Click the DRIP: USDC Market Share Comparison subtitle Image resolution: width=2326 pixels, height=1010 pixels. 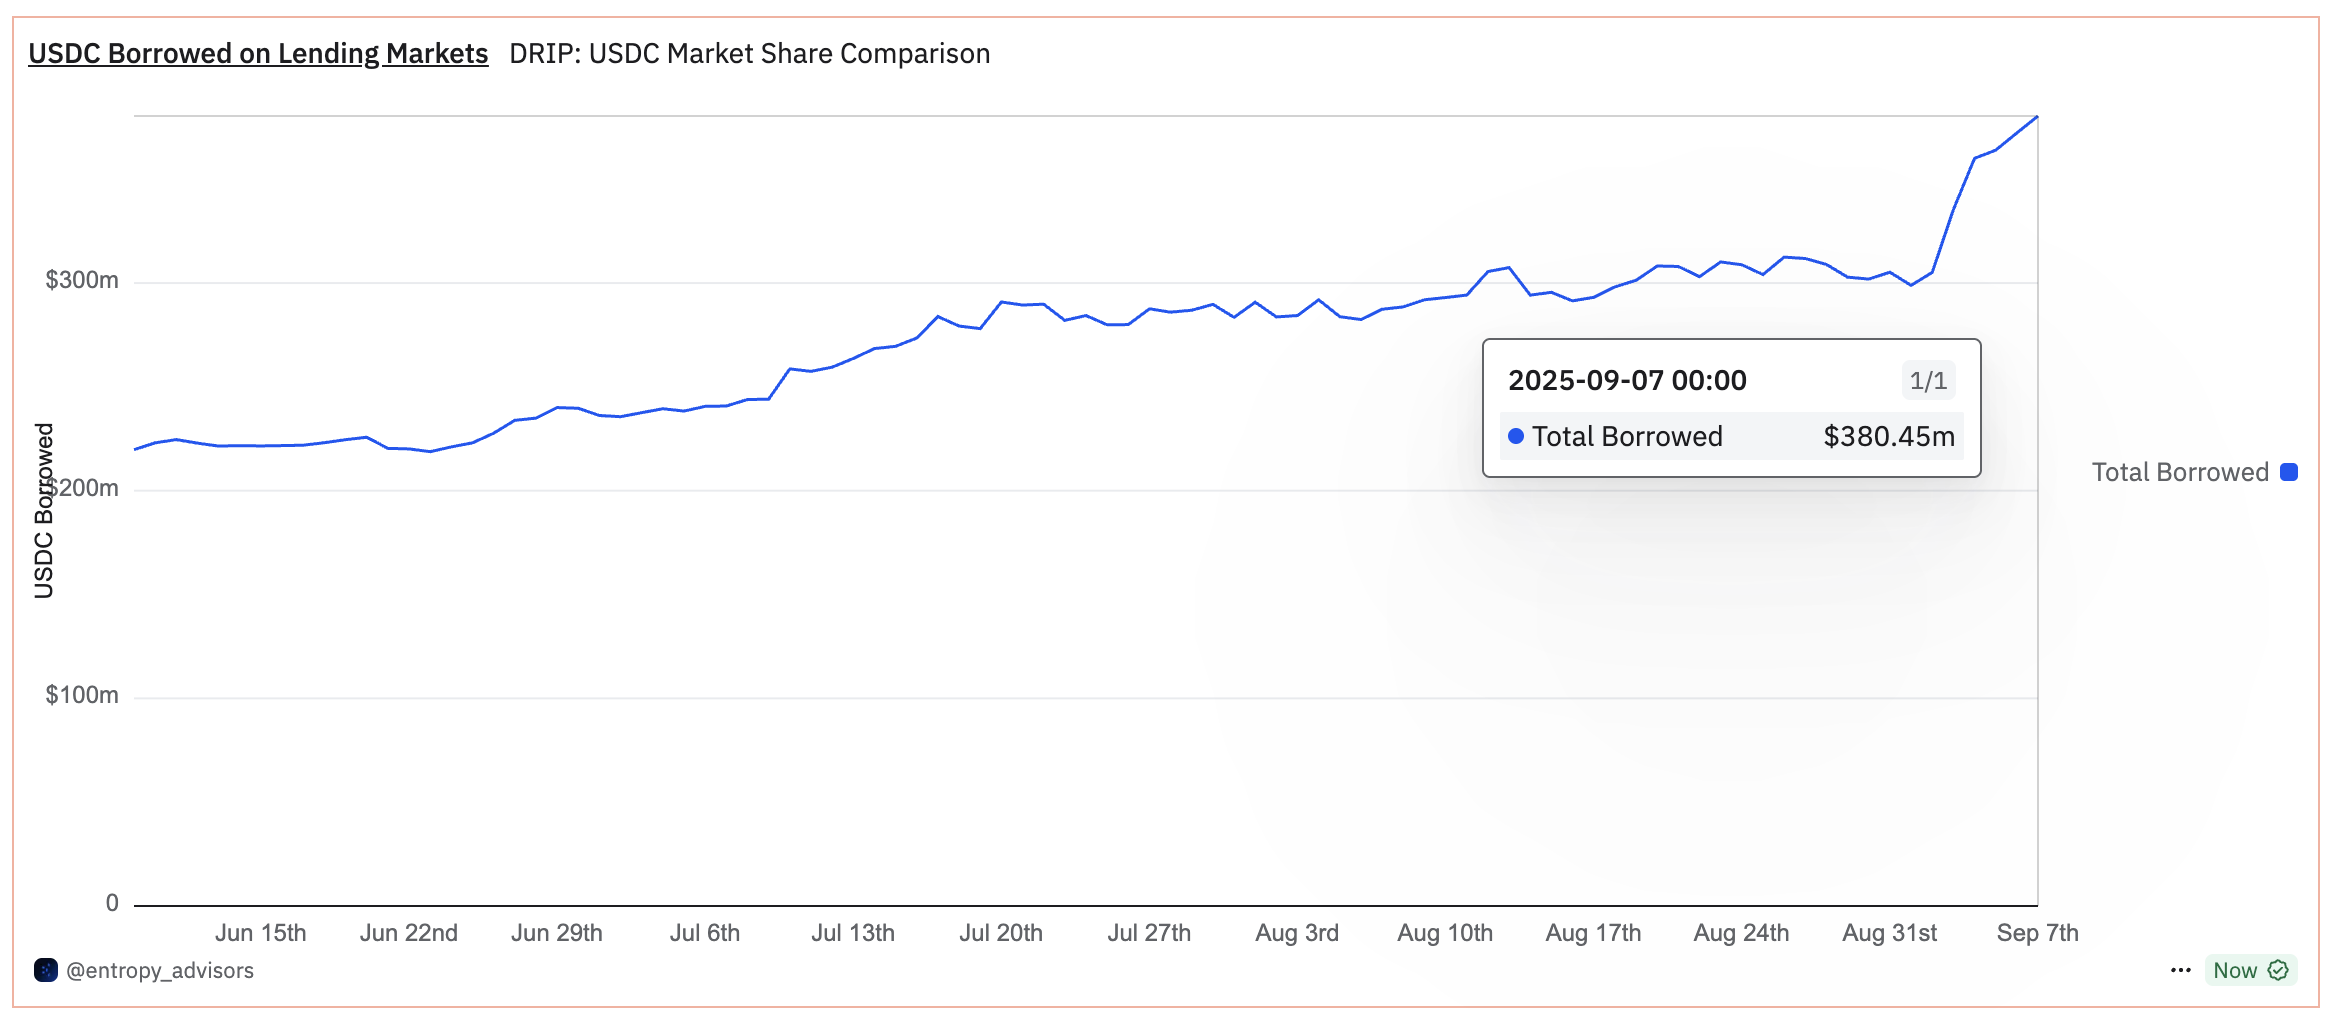coord(749,53)
